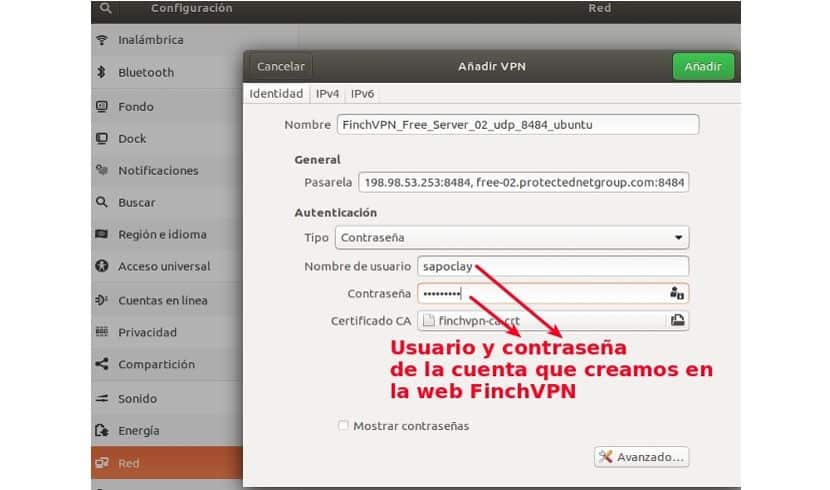
Task: Click the password storage icon in Contraseña field
Action: click(x=677, y=293)
